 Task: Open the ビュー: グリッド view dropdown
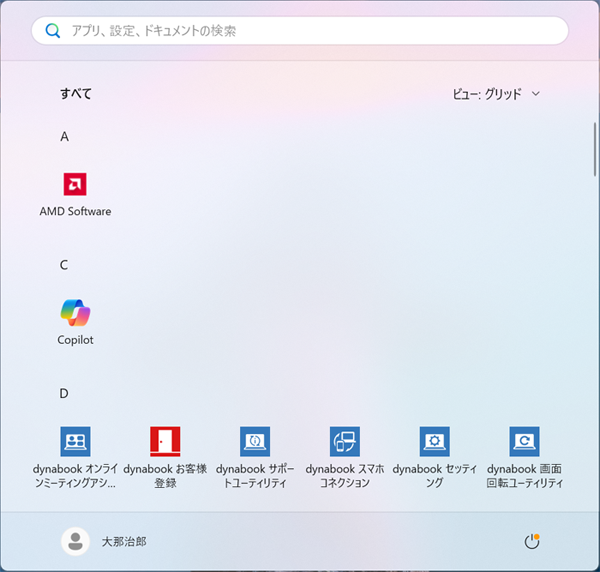[496, 94]
